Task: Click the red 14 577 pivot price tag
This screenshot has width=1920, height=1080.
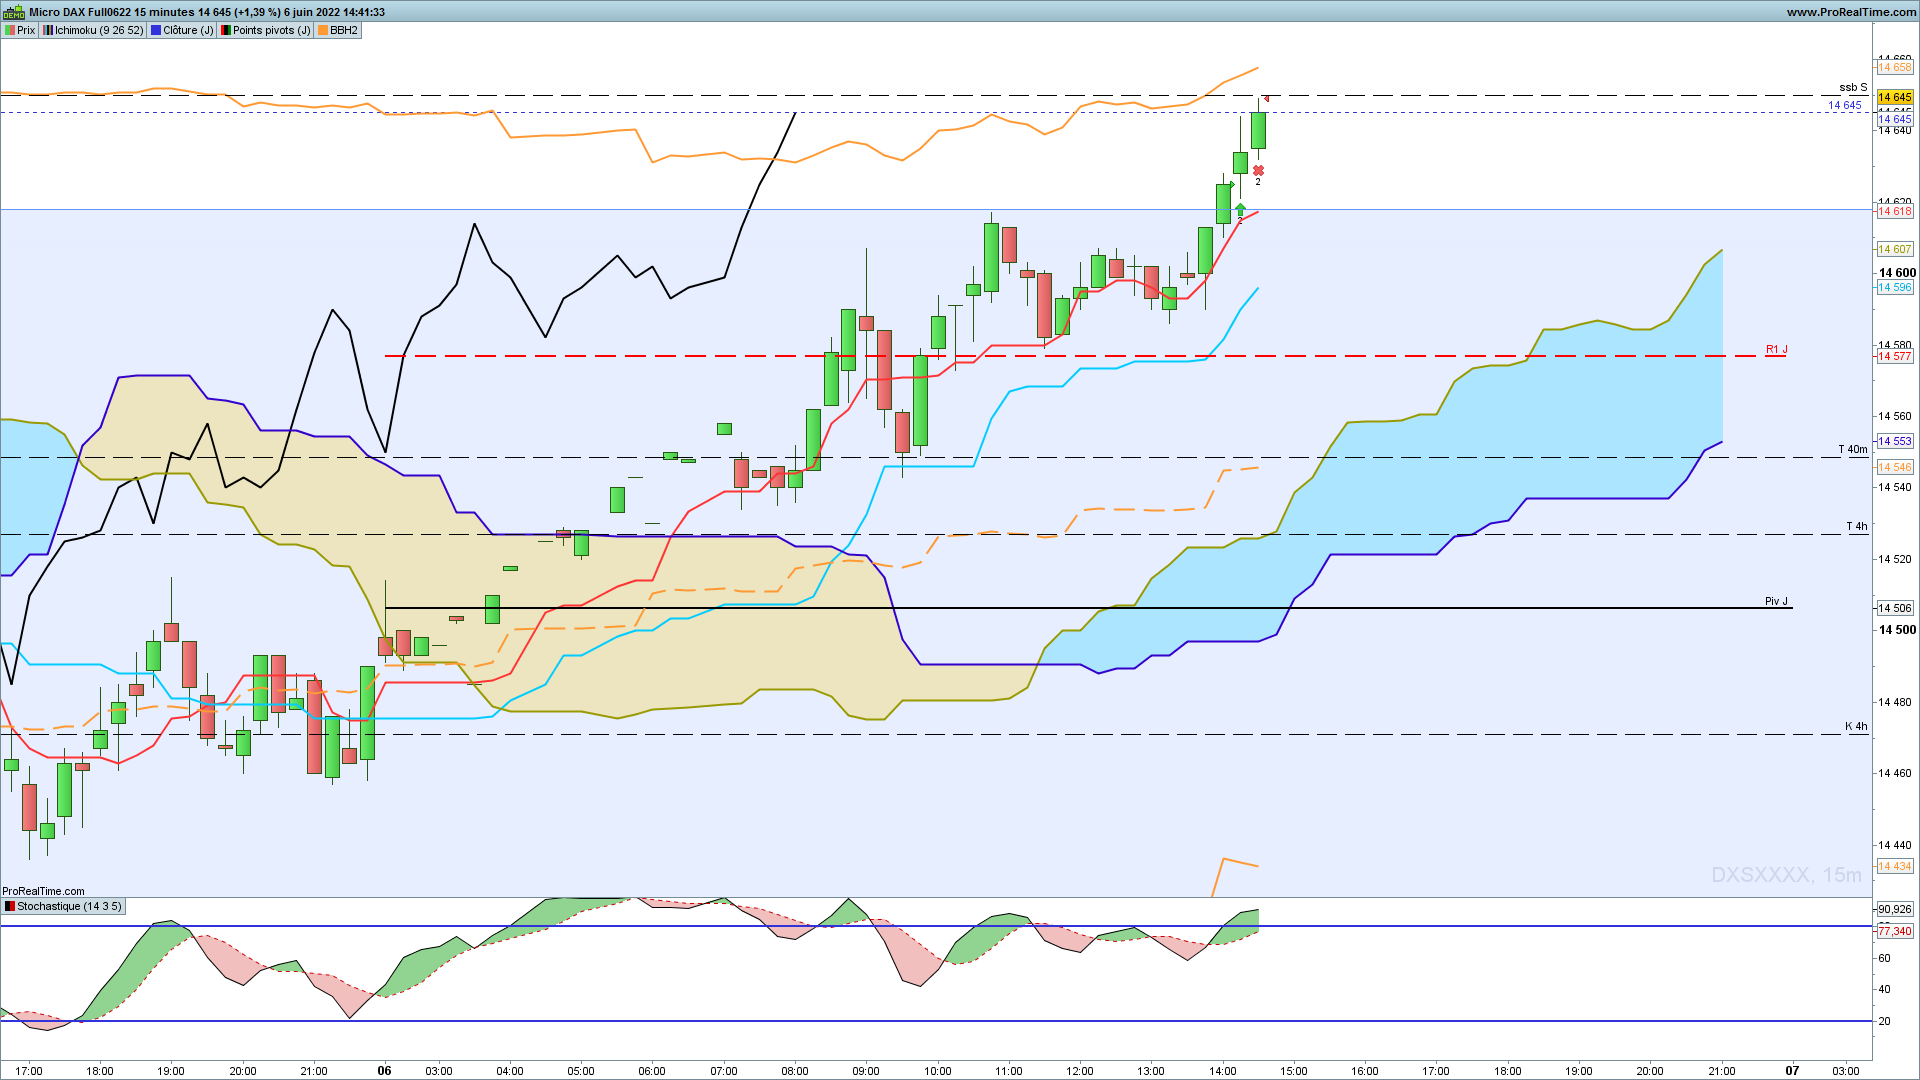Action: coord(1895,356)
